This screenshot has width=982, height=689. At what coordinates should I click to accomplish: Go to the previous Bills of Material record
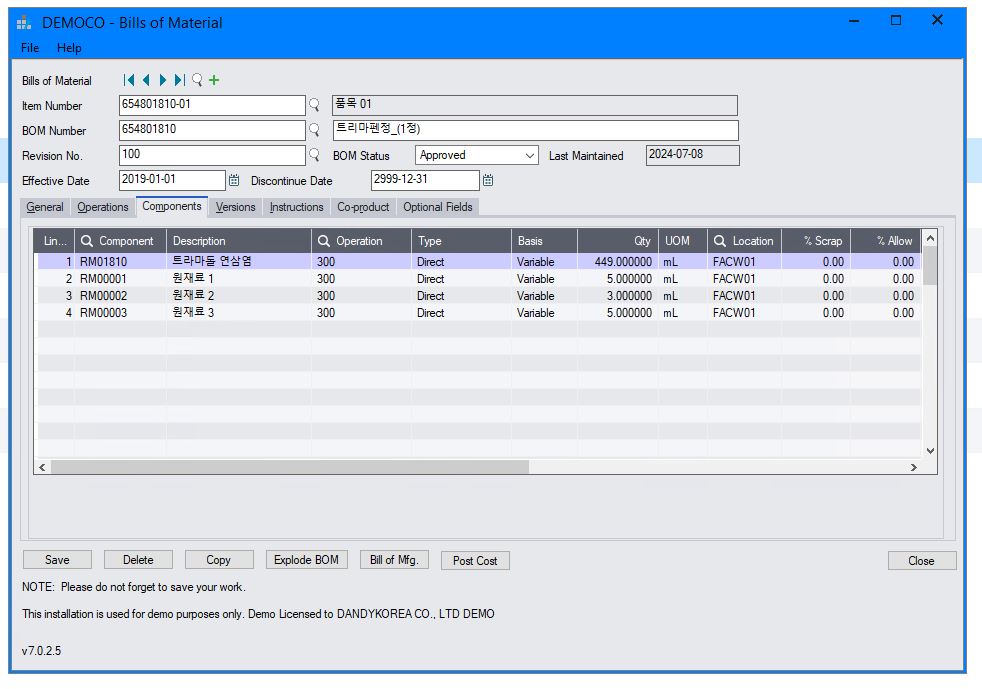[146, 80]
